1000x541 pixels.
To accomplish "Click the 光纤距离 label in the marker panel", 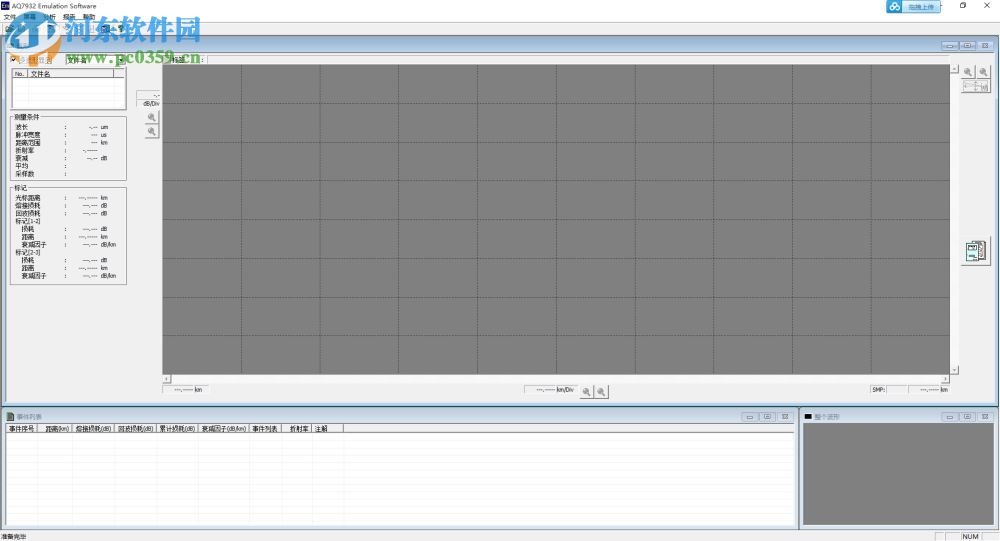I will [x=28, y=198].
